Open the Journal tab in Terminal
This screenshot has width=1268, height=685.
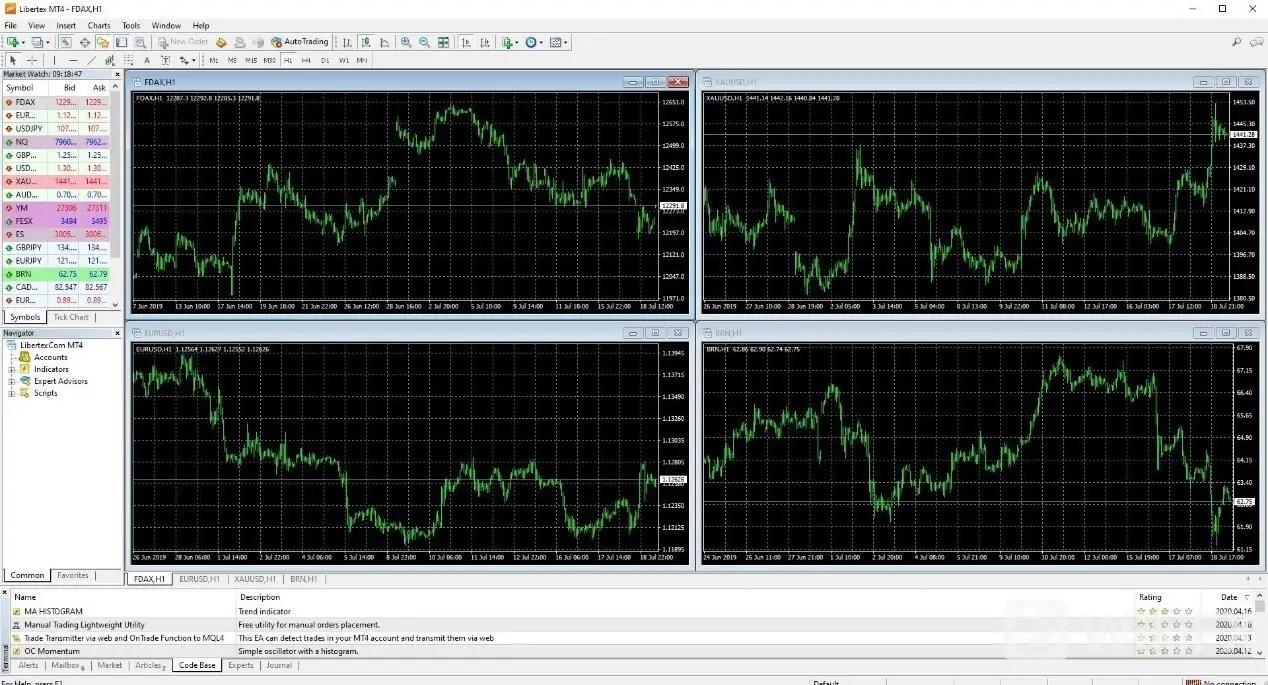tap(279, 665)
